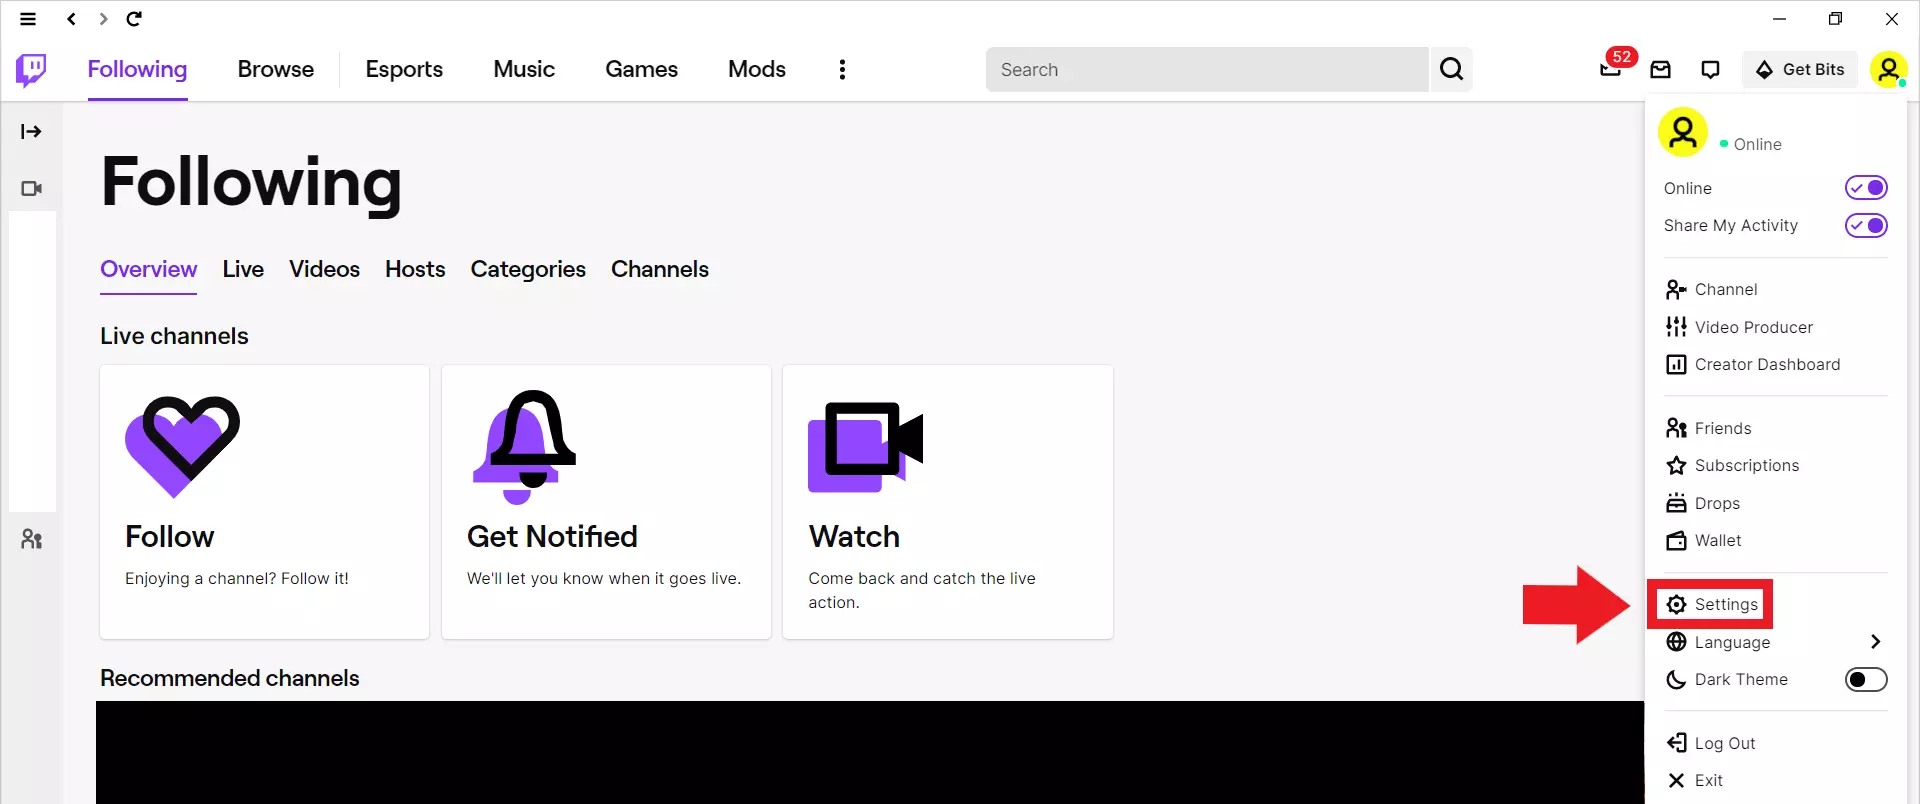
Task: Click into the Search input field
Action: (x=1206, y=69)
